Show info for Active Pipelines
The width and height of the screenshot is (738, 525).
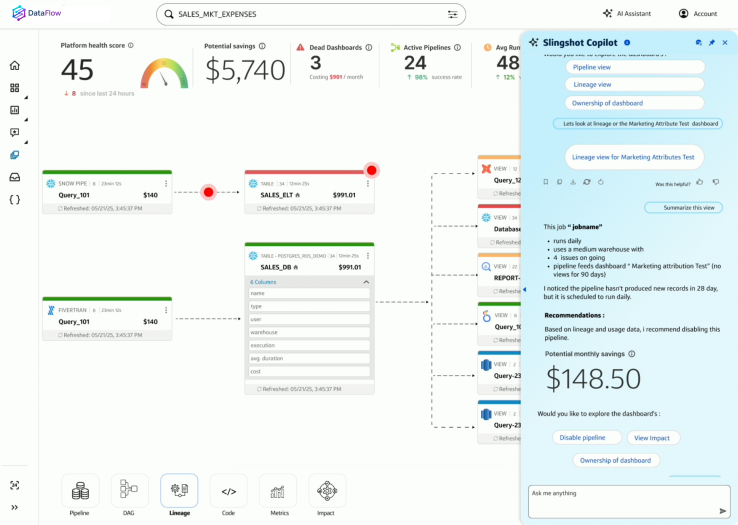[457, 47]
